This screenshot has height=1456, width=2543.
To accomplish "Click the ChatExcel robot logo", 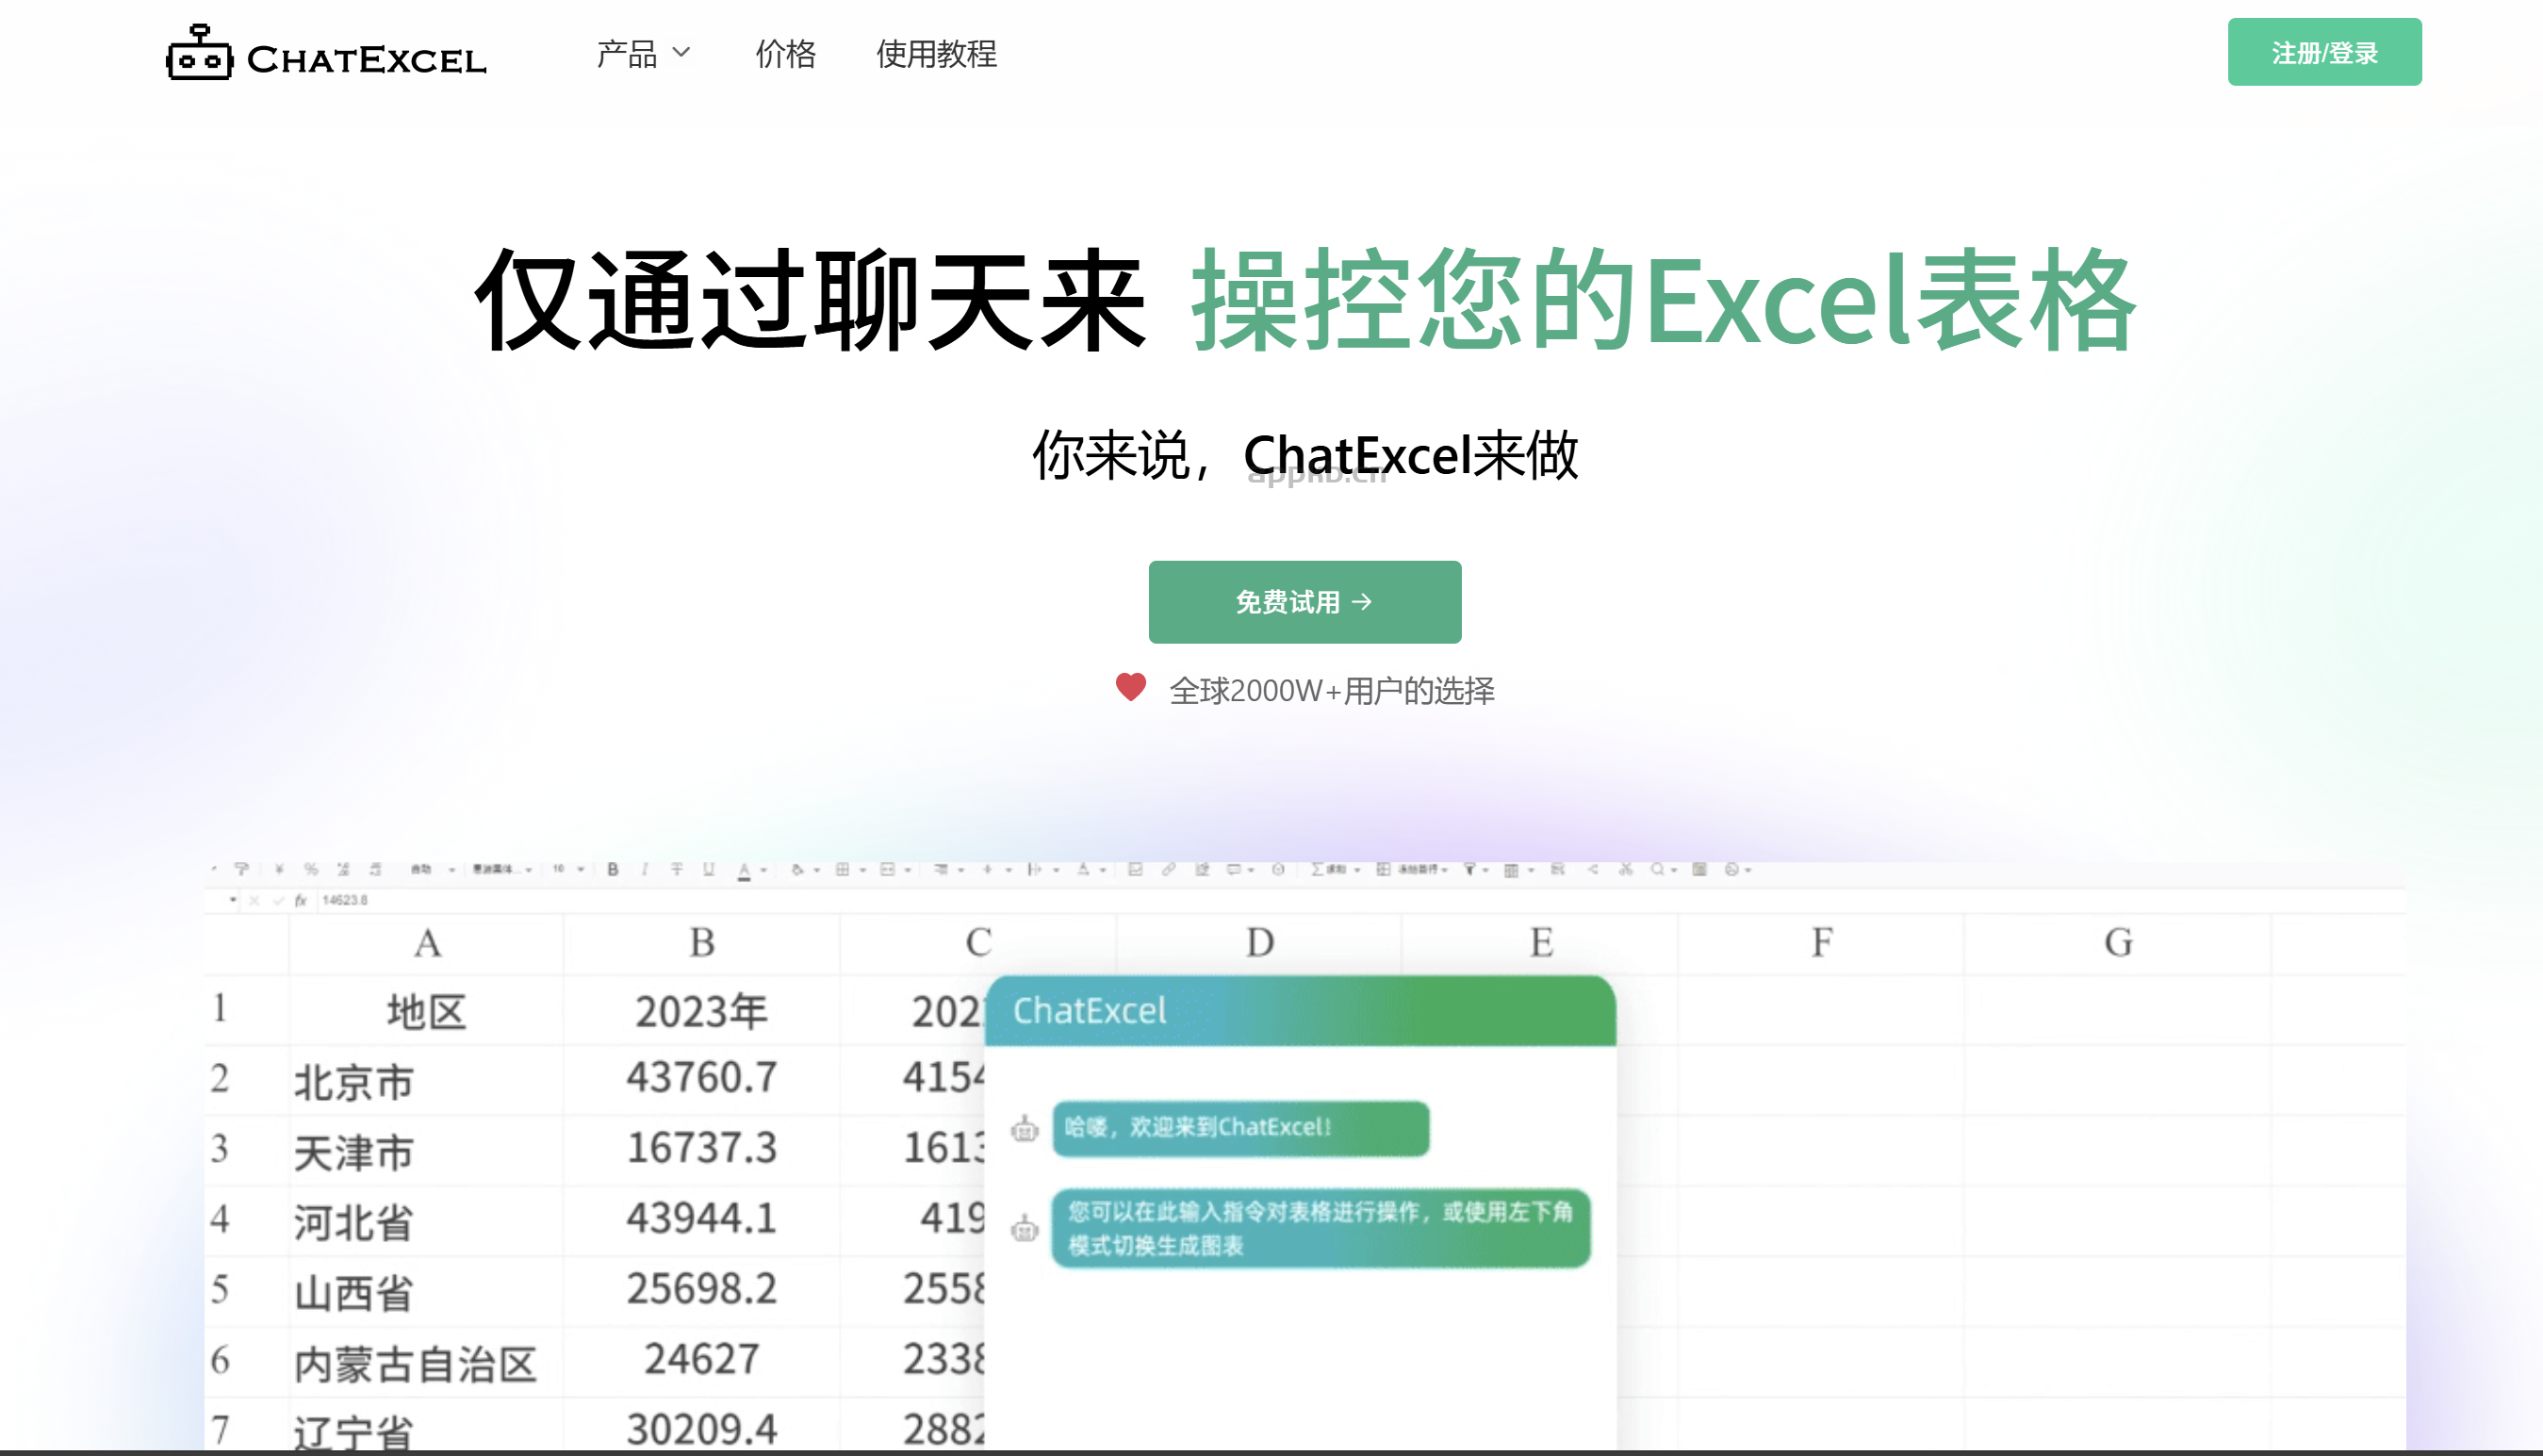I will [x=326, y=52].
